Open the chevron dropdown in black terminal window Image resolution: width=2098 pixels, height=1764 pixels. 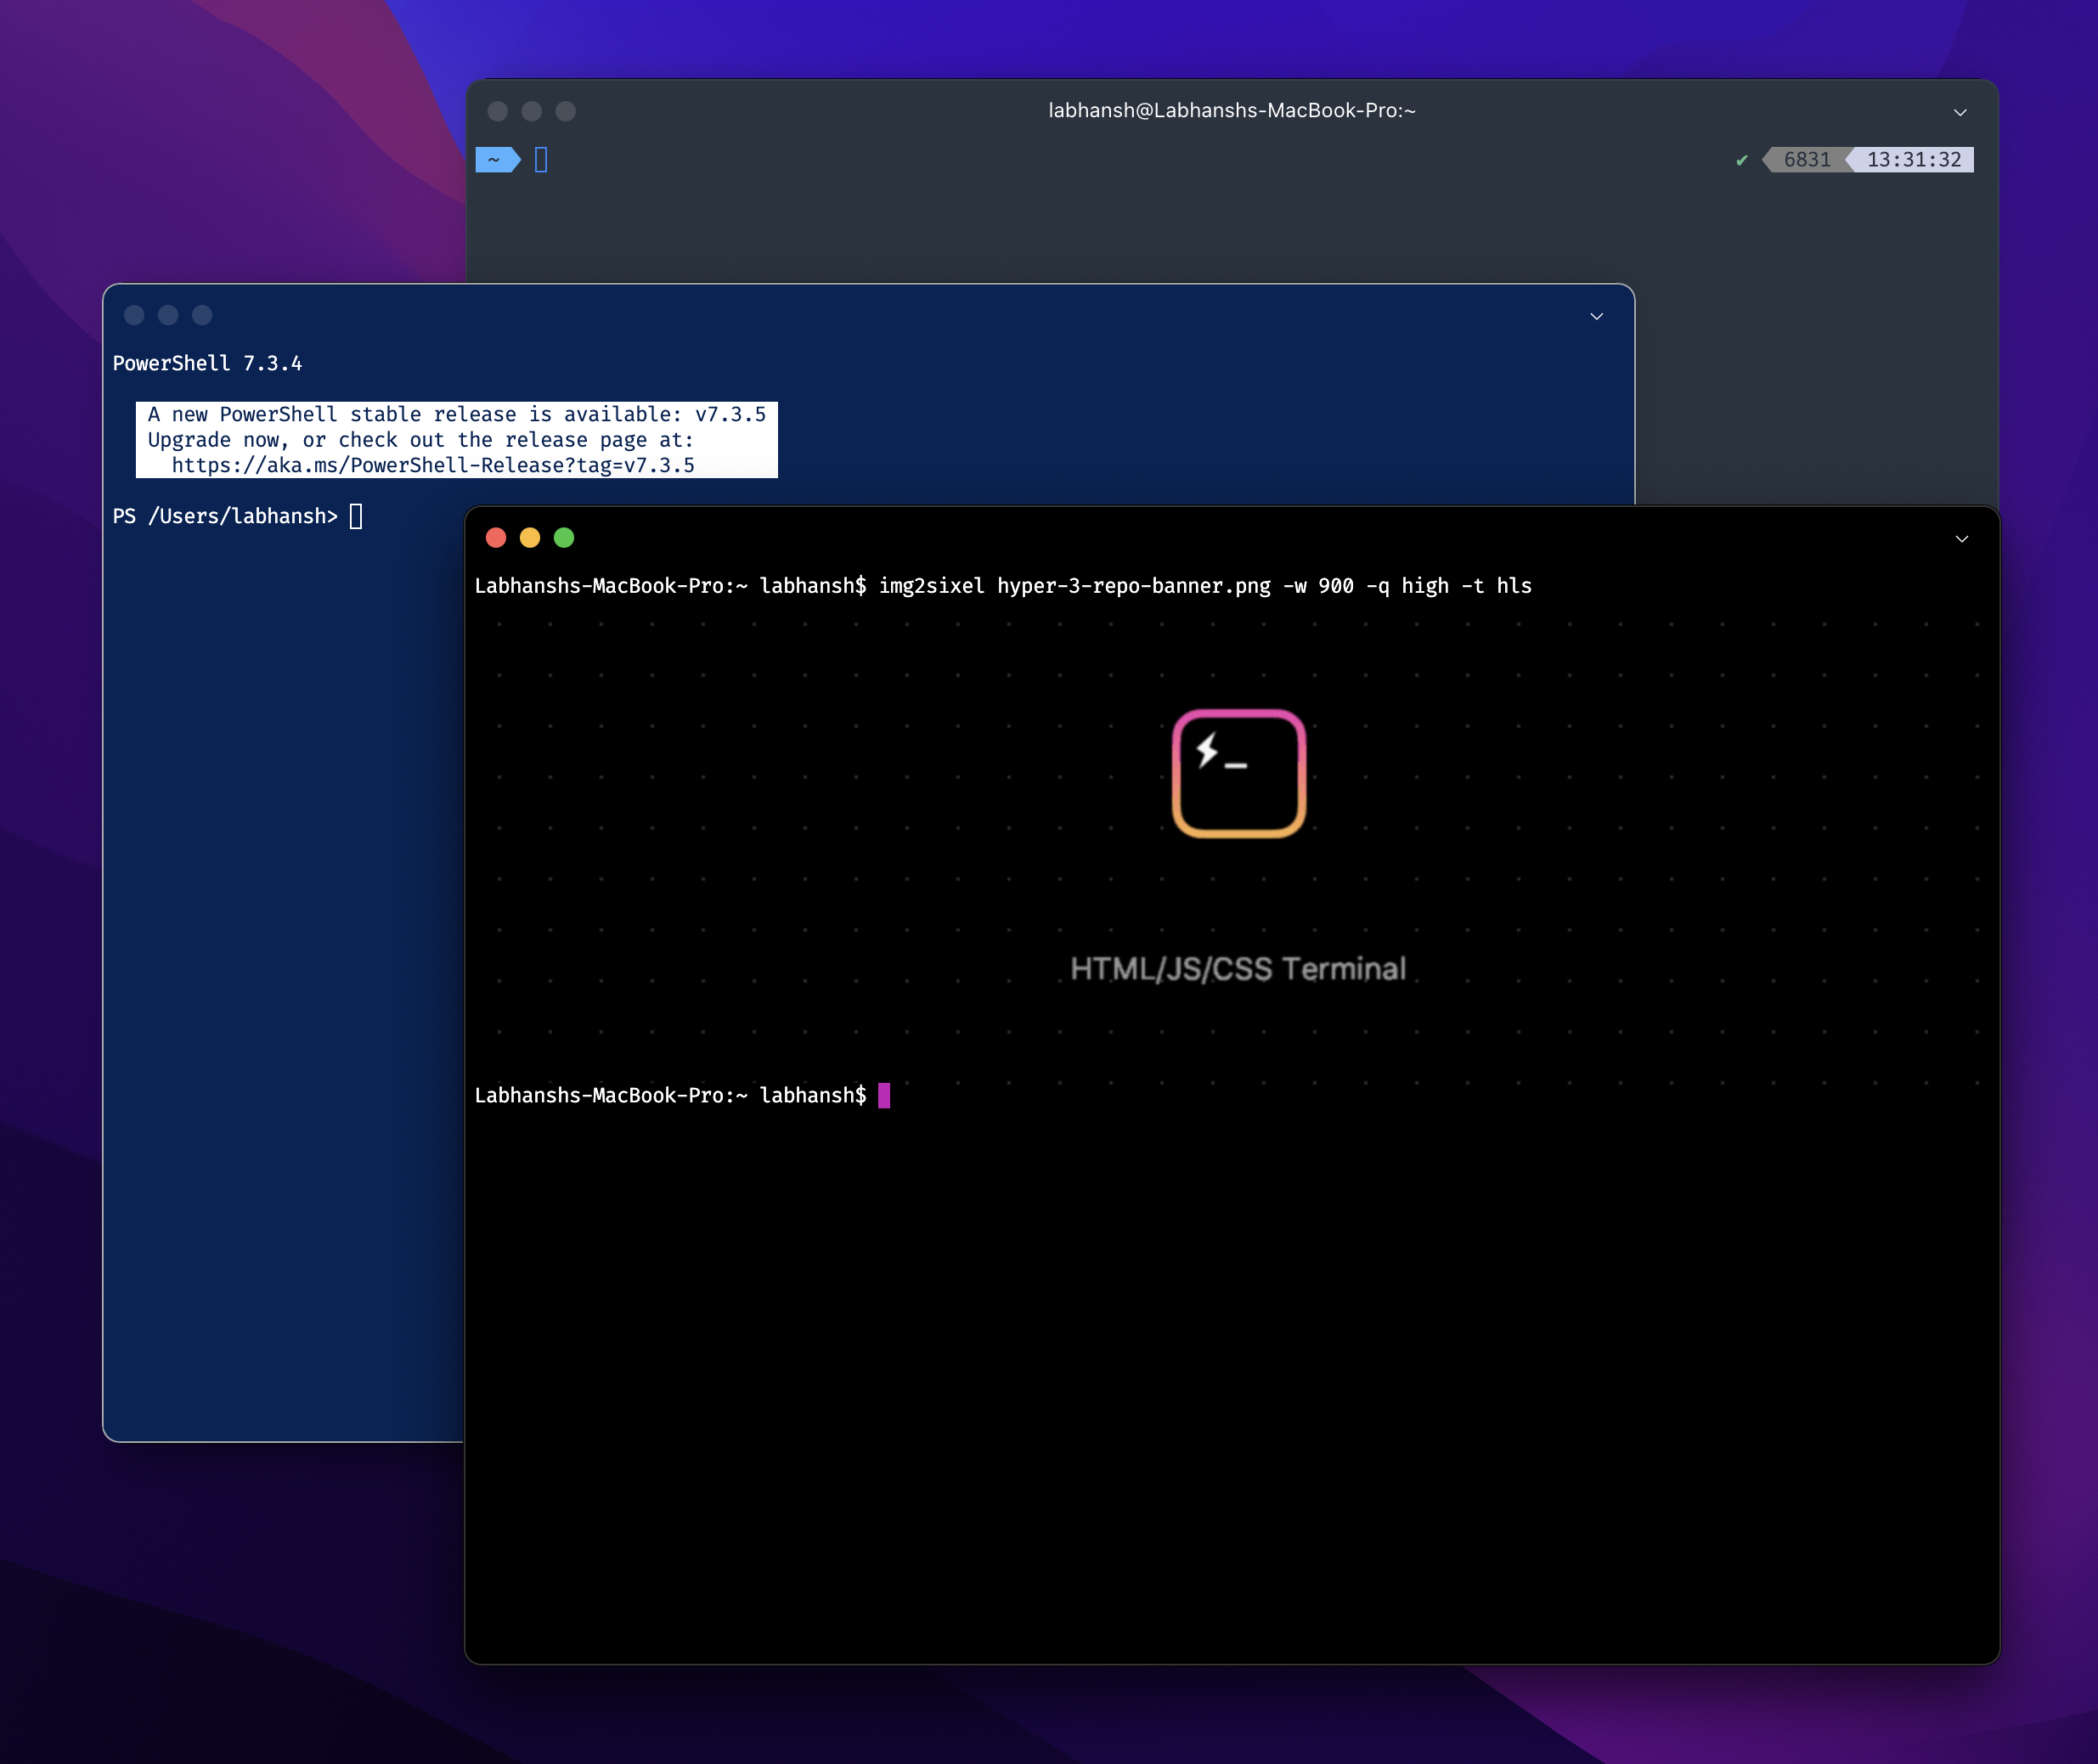click(x=1962, y=539)
